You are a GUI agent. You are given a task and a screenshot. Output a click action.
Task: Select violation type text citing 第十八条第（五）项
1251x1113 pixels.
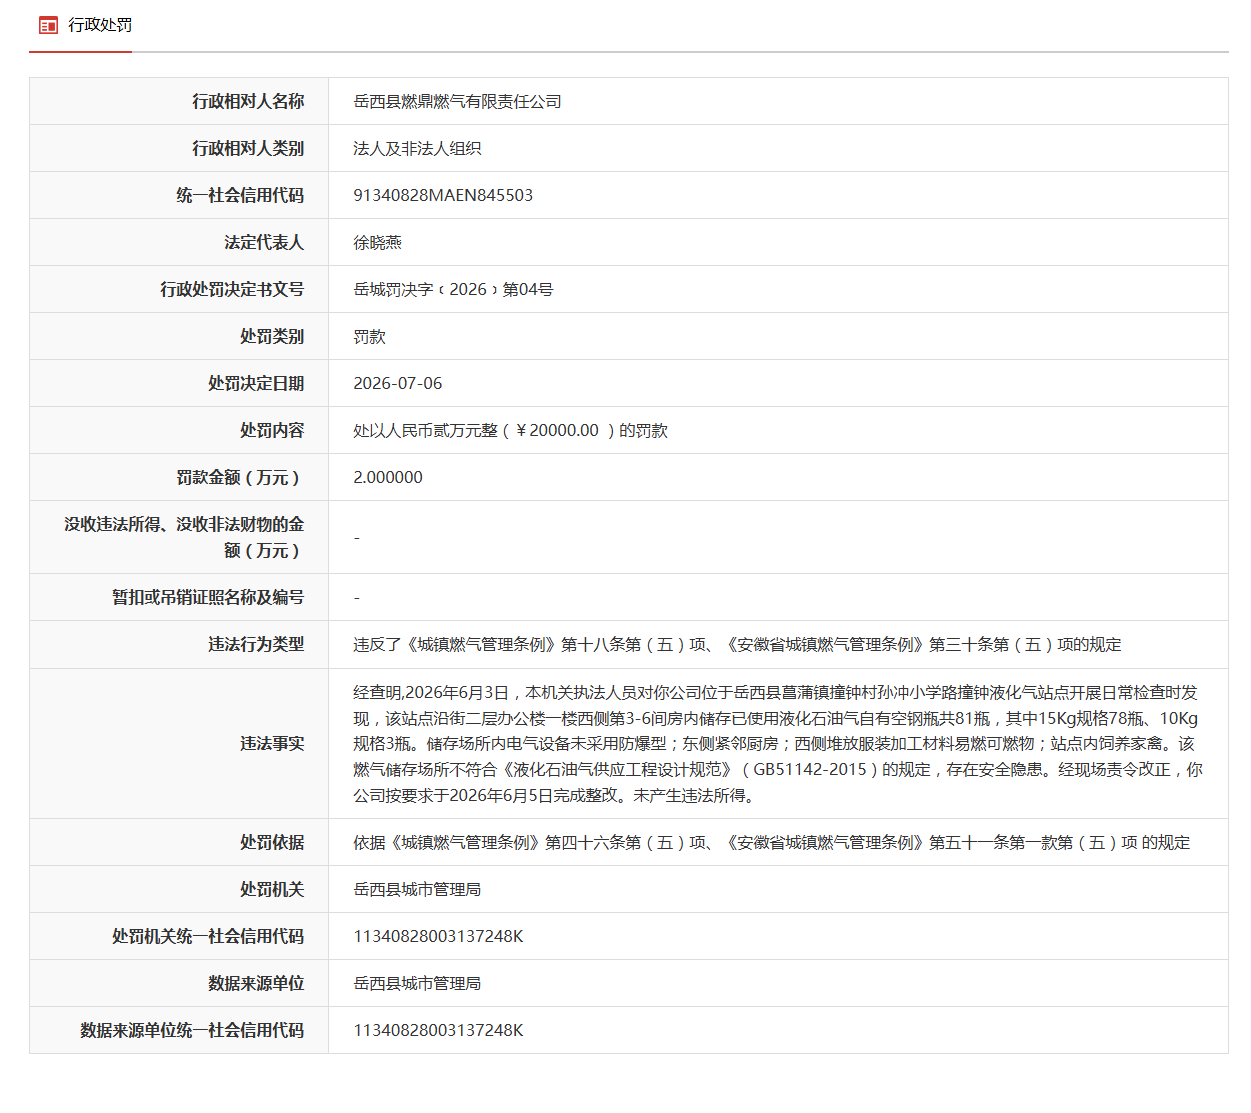point(737,645)
